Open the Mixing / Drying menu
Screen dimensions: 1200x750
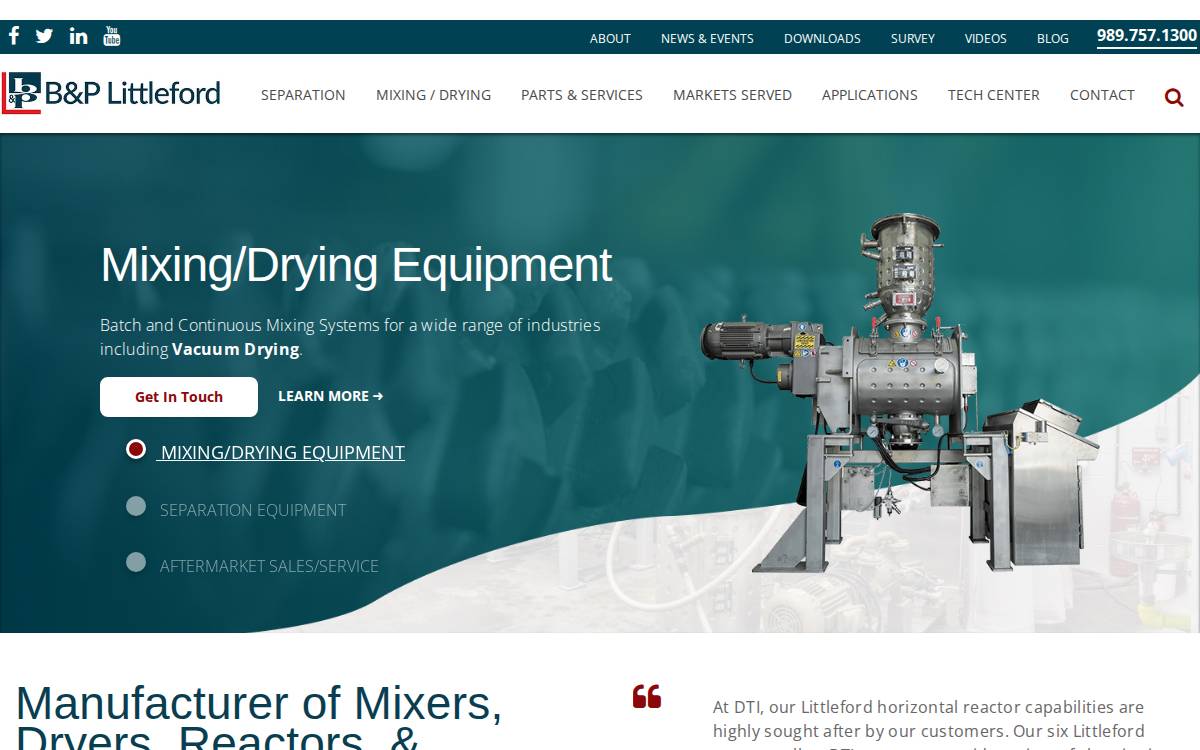tap(433, 95)
